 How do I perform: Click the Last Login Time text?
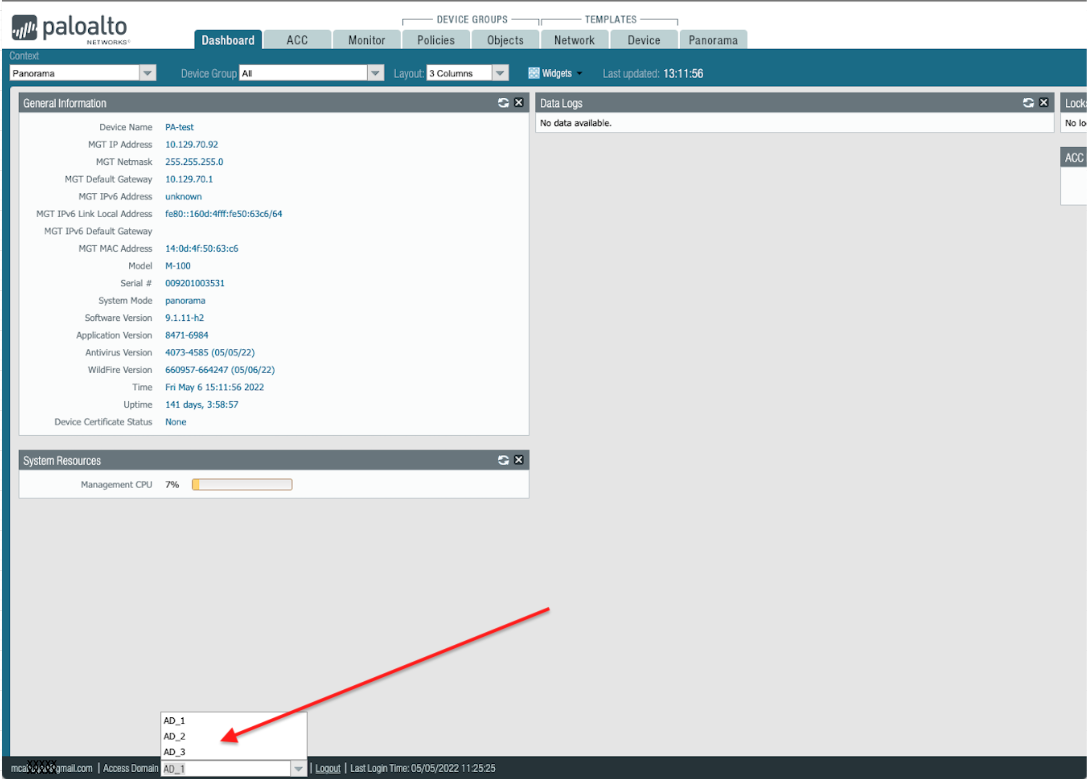(423, 769)
